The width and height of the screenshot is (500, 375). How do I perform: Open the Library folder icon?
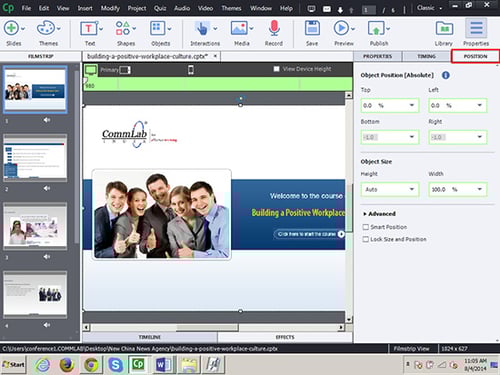pos(444,28)
